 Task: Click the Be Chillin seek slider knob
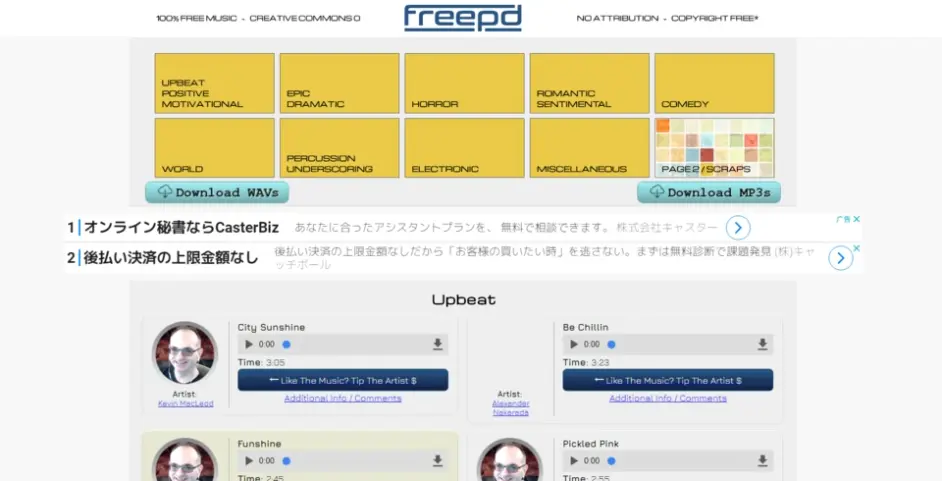pyautogui.click(x=611, y=345)
